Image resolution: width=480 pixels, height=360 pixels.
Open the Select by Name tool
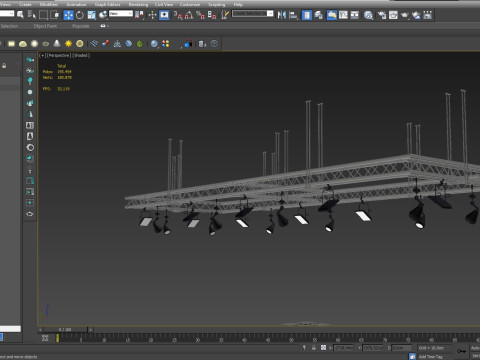pyautogui.click(x=32, y=15)
